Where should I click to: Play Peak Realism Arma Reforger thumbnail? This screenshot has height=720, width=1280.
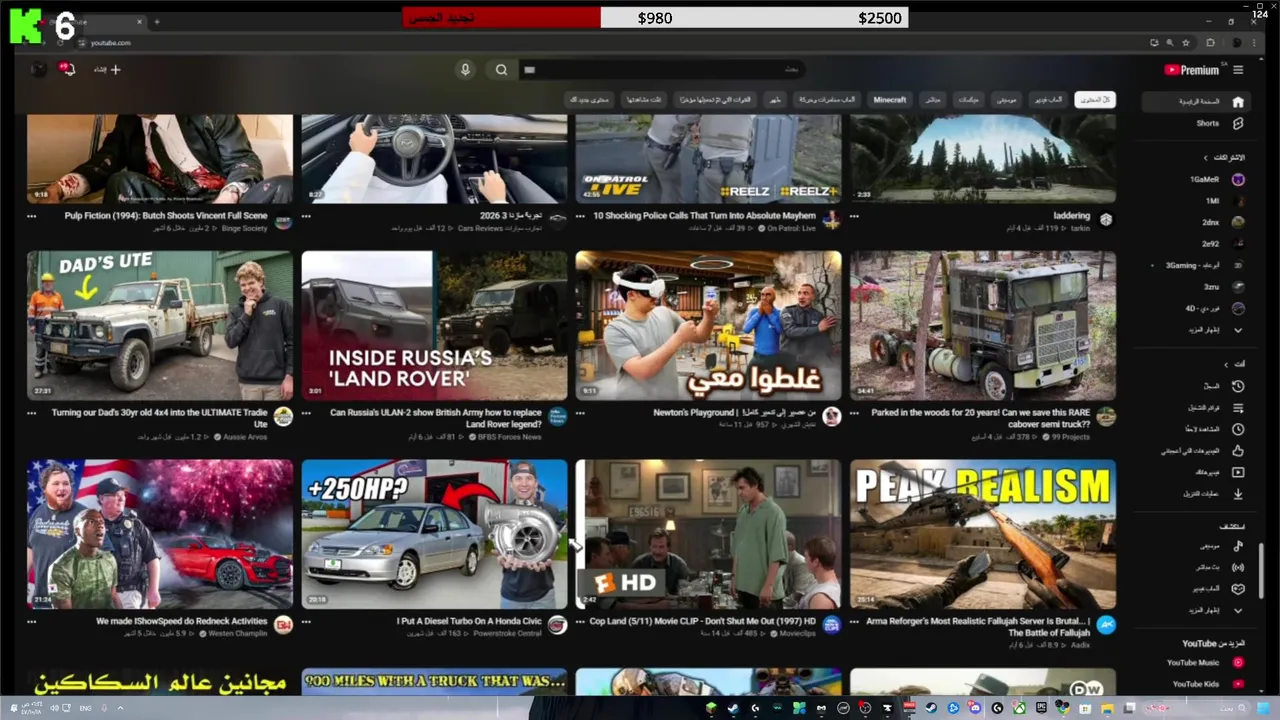(983, 534)
